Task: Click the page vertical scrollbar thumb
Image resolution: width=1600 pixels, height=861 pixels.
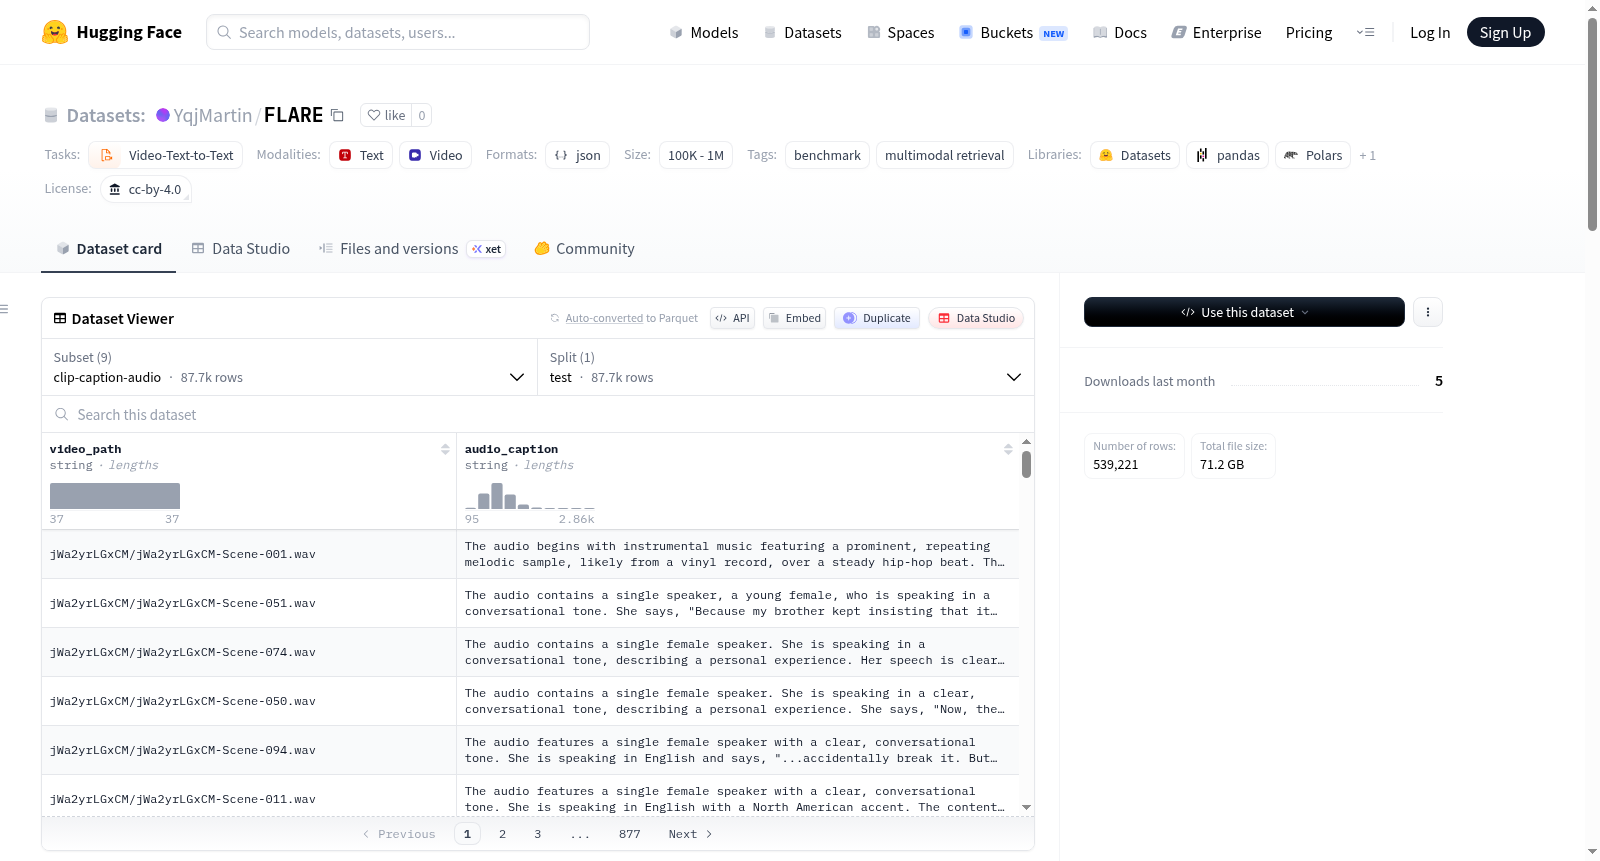Action: 1592,123
